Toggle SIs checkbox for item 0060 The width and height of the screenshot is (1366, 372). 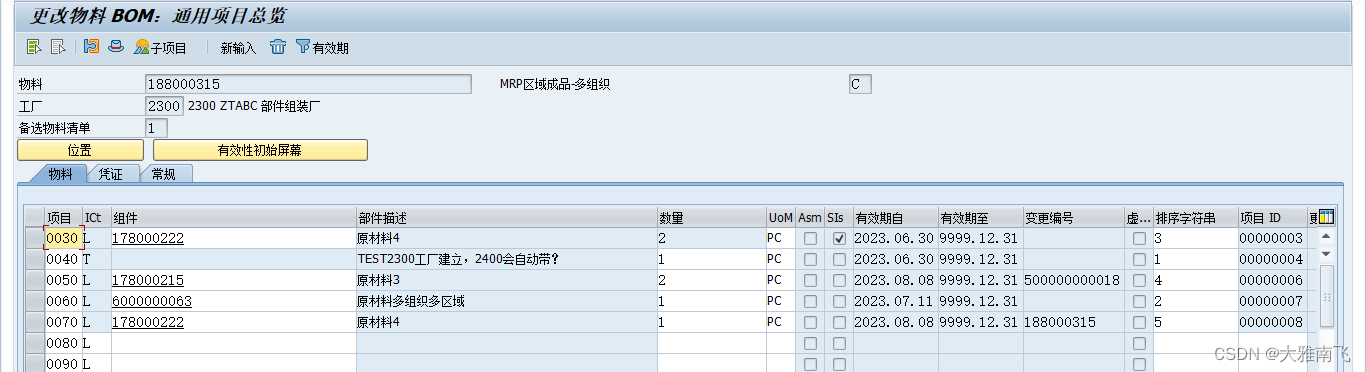pos(839,302)
